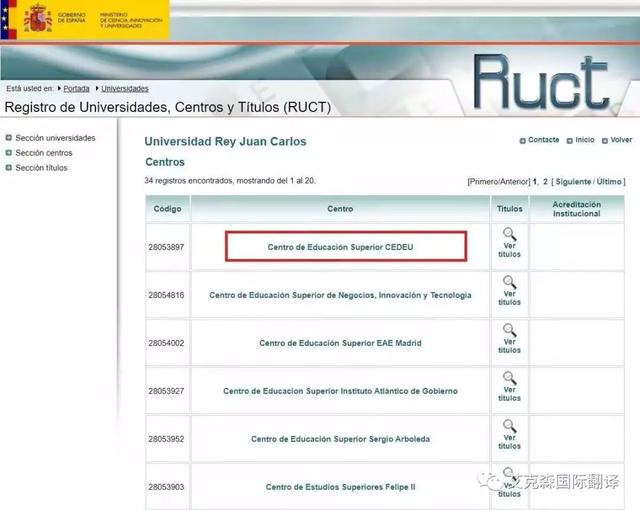Image resolution: width=640 pixels, height=510 pixels.
Task: Select code 28053897
Action: [x=166, y=247]
